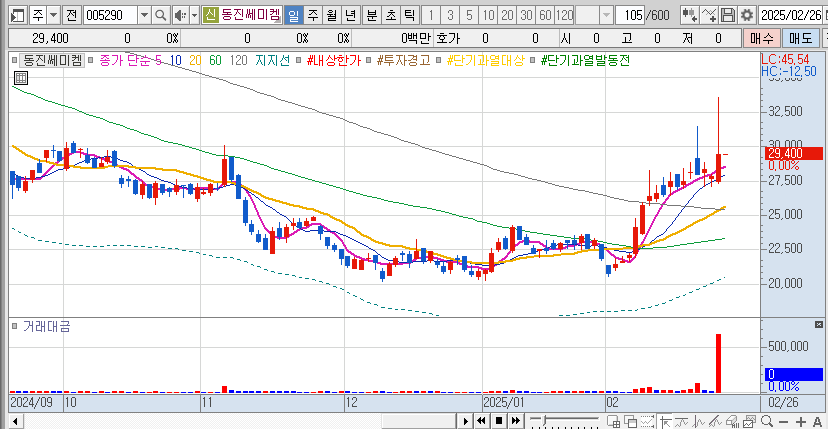Click the diagonal line analysis tool icon
828x429 pixels.
coord(715,421)
